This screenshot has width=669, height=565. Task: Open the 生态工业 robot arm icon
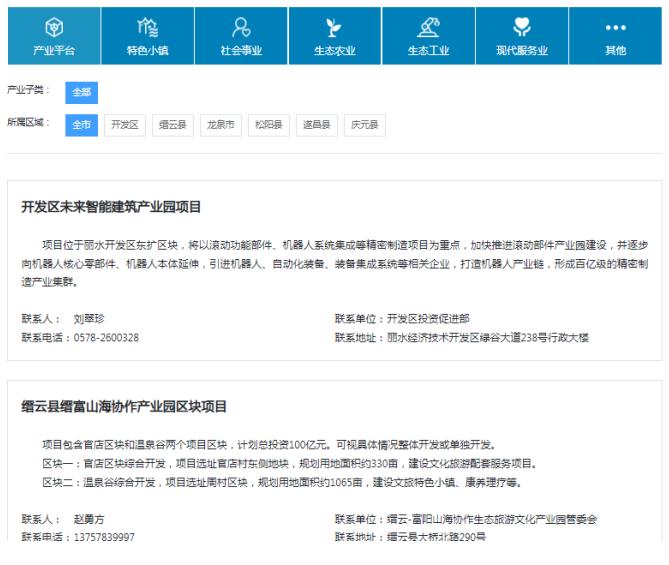pyautogui.click(x=428, y=26)
